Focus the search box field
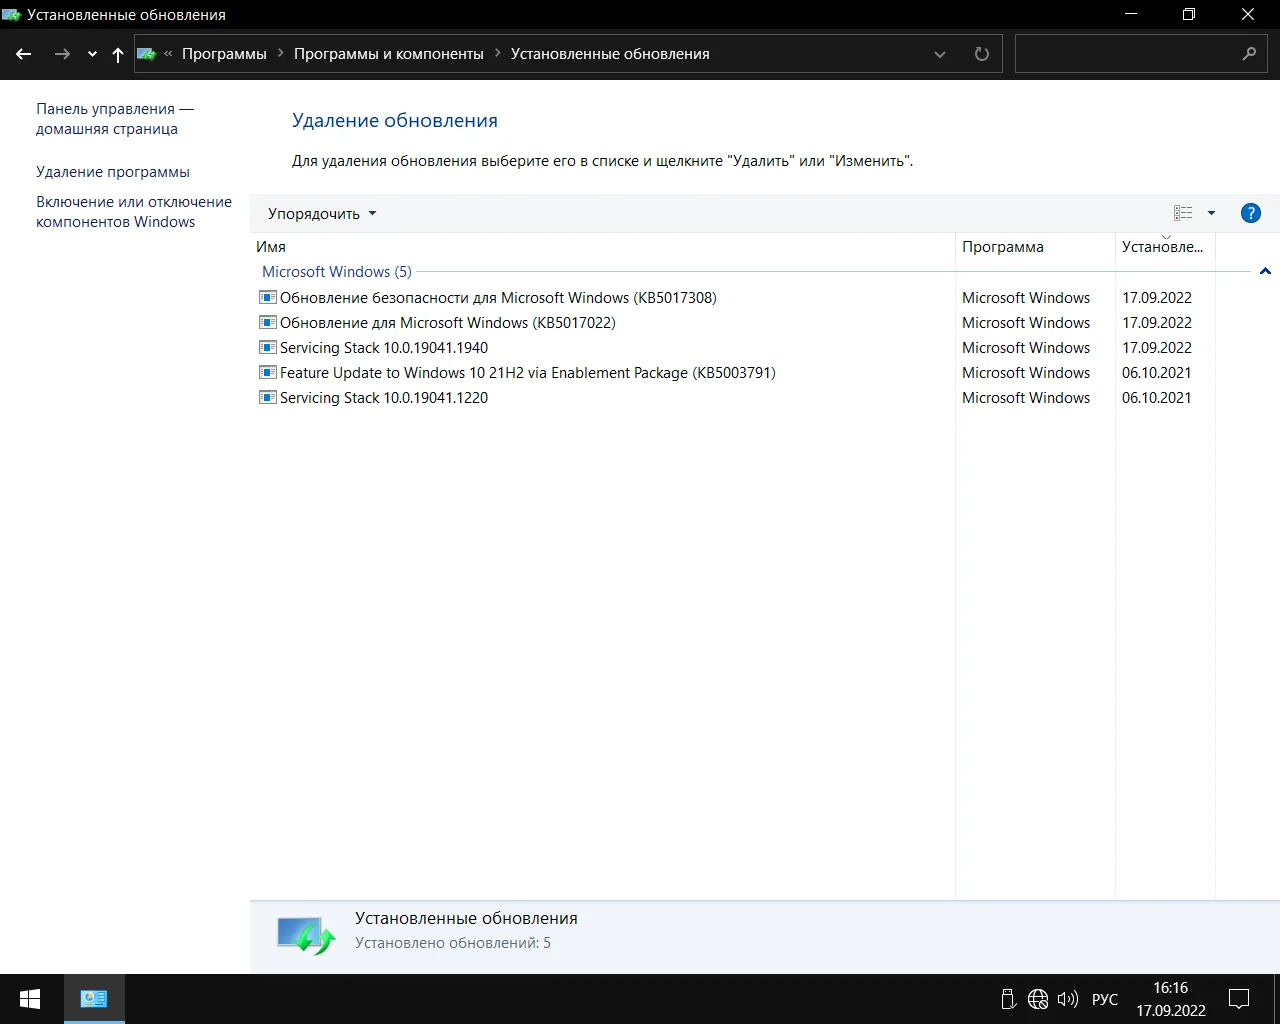The width and height of the screenshot is (1280, 1024). [1140, 54]
